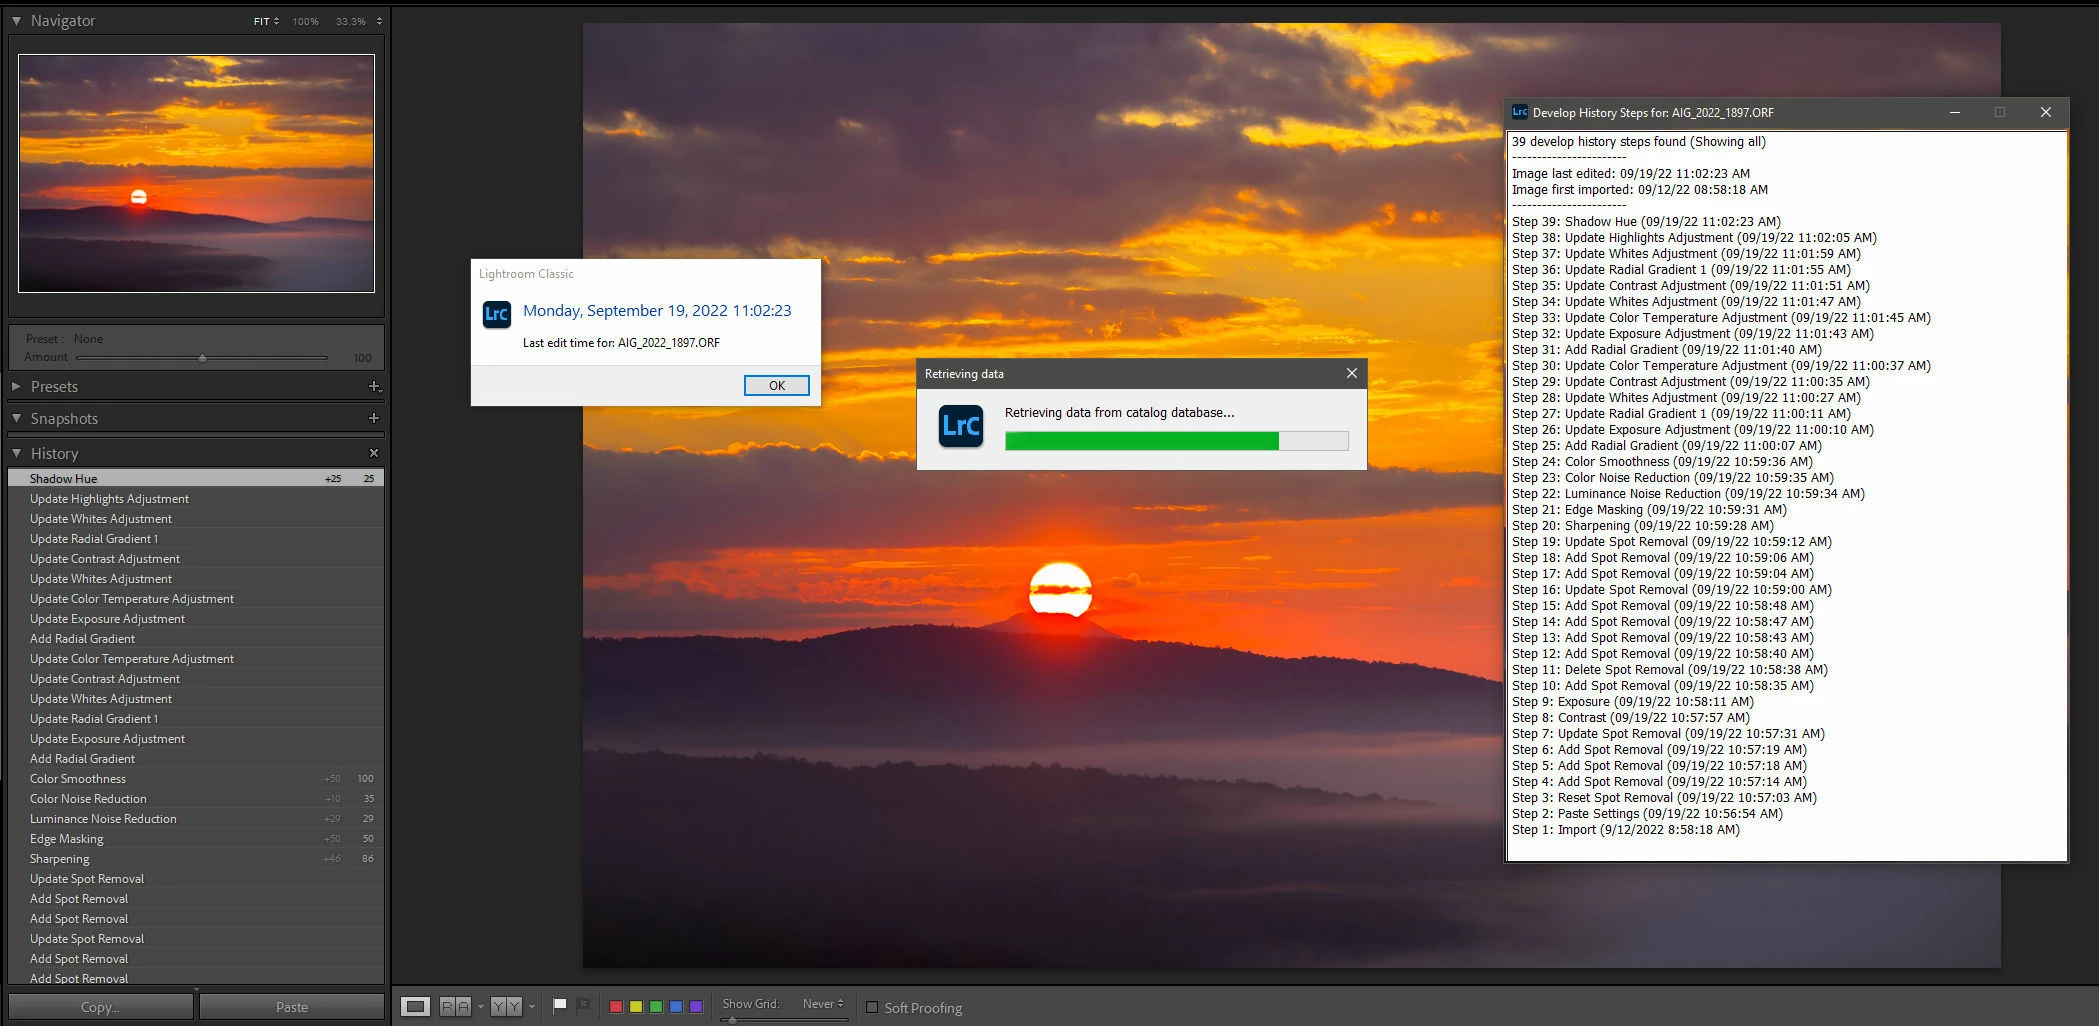The image size is (2099, 1026).
Task: Select Update Highlights Adjustment history step
Action: point(196,498)
